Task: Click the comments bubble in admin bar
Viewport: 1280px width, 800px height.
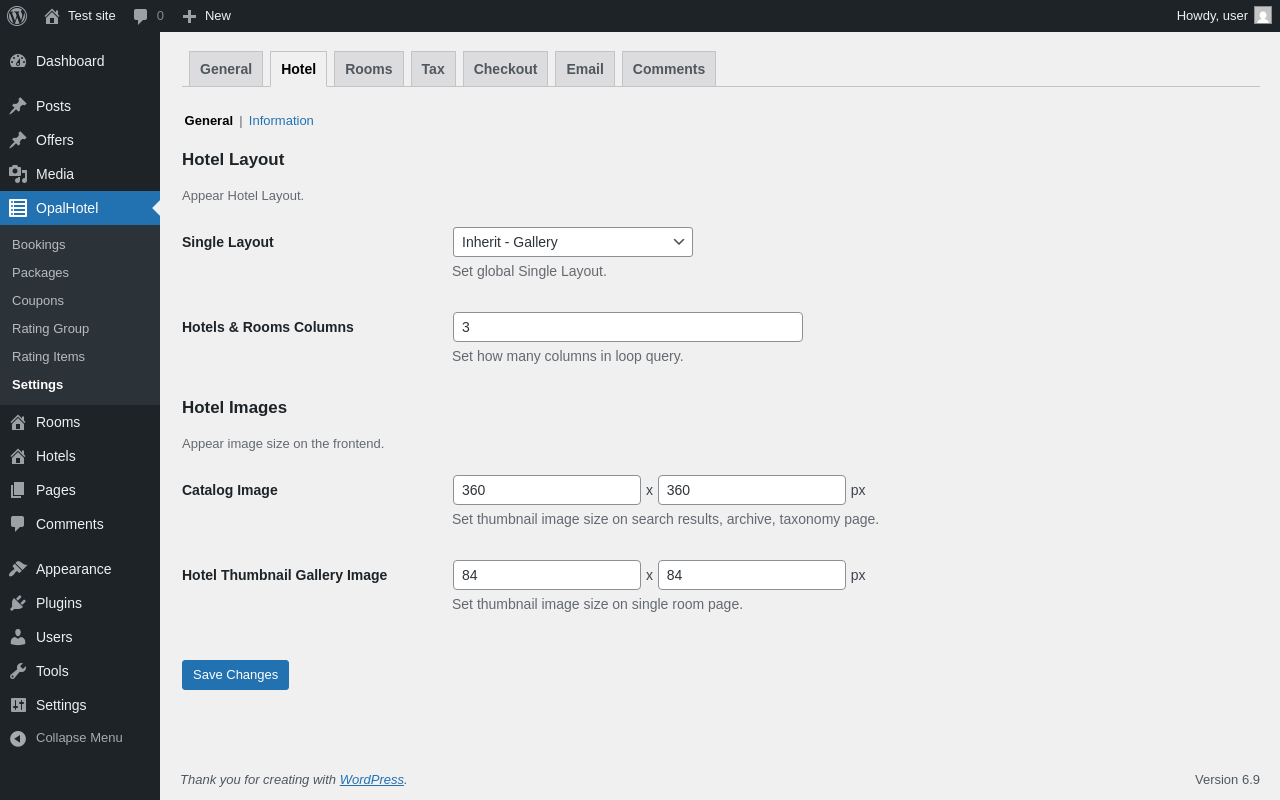Action: click(141, 16)
